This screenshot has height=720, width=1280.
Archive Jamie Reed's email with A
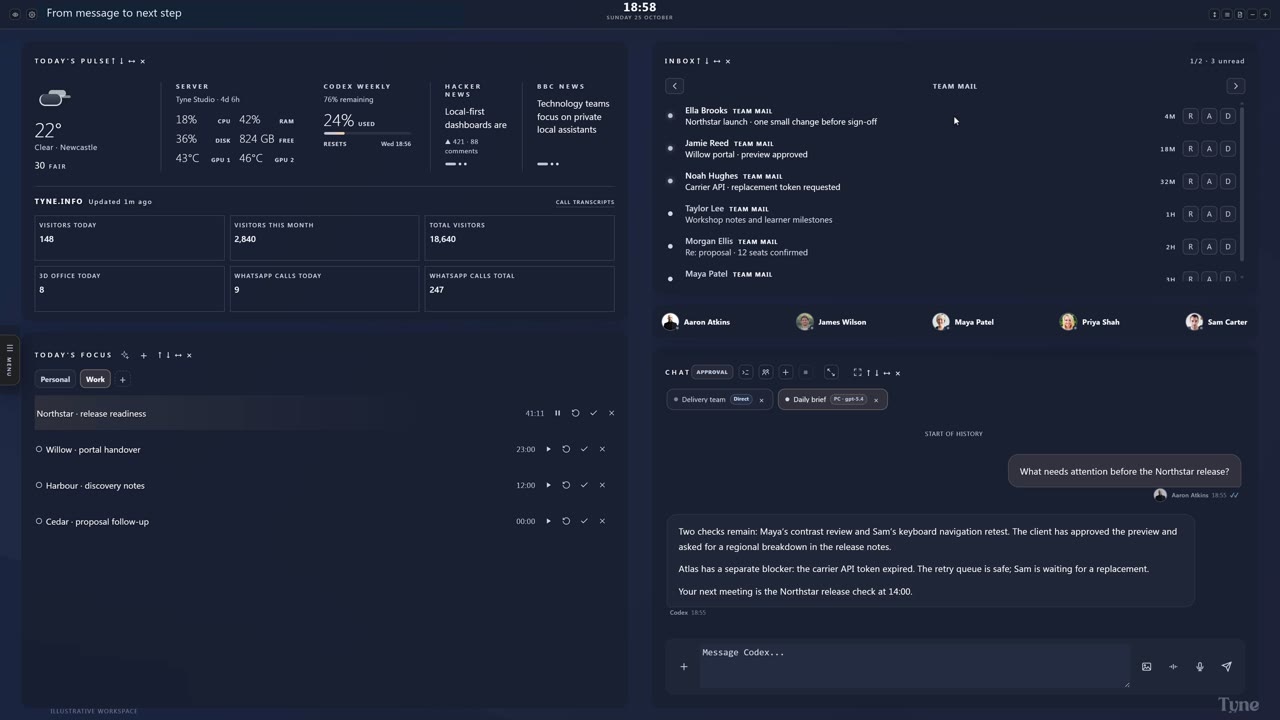pyautogui.click(x=1209, y=149)
